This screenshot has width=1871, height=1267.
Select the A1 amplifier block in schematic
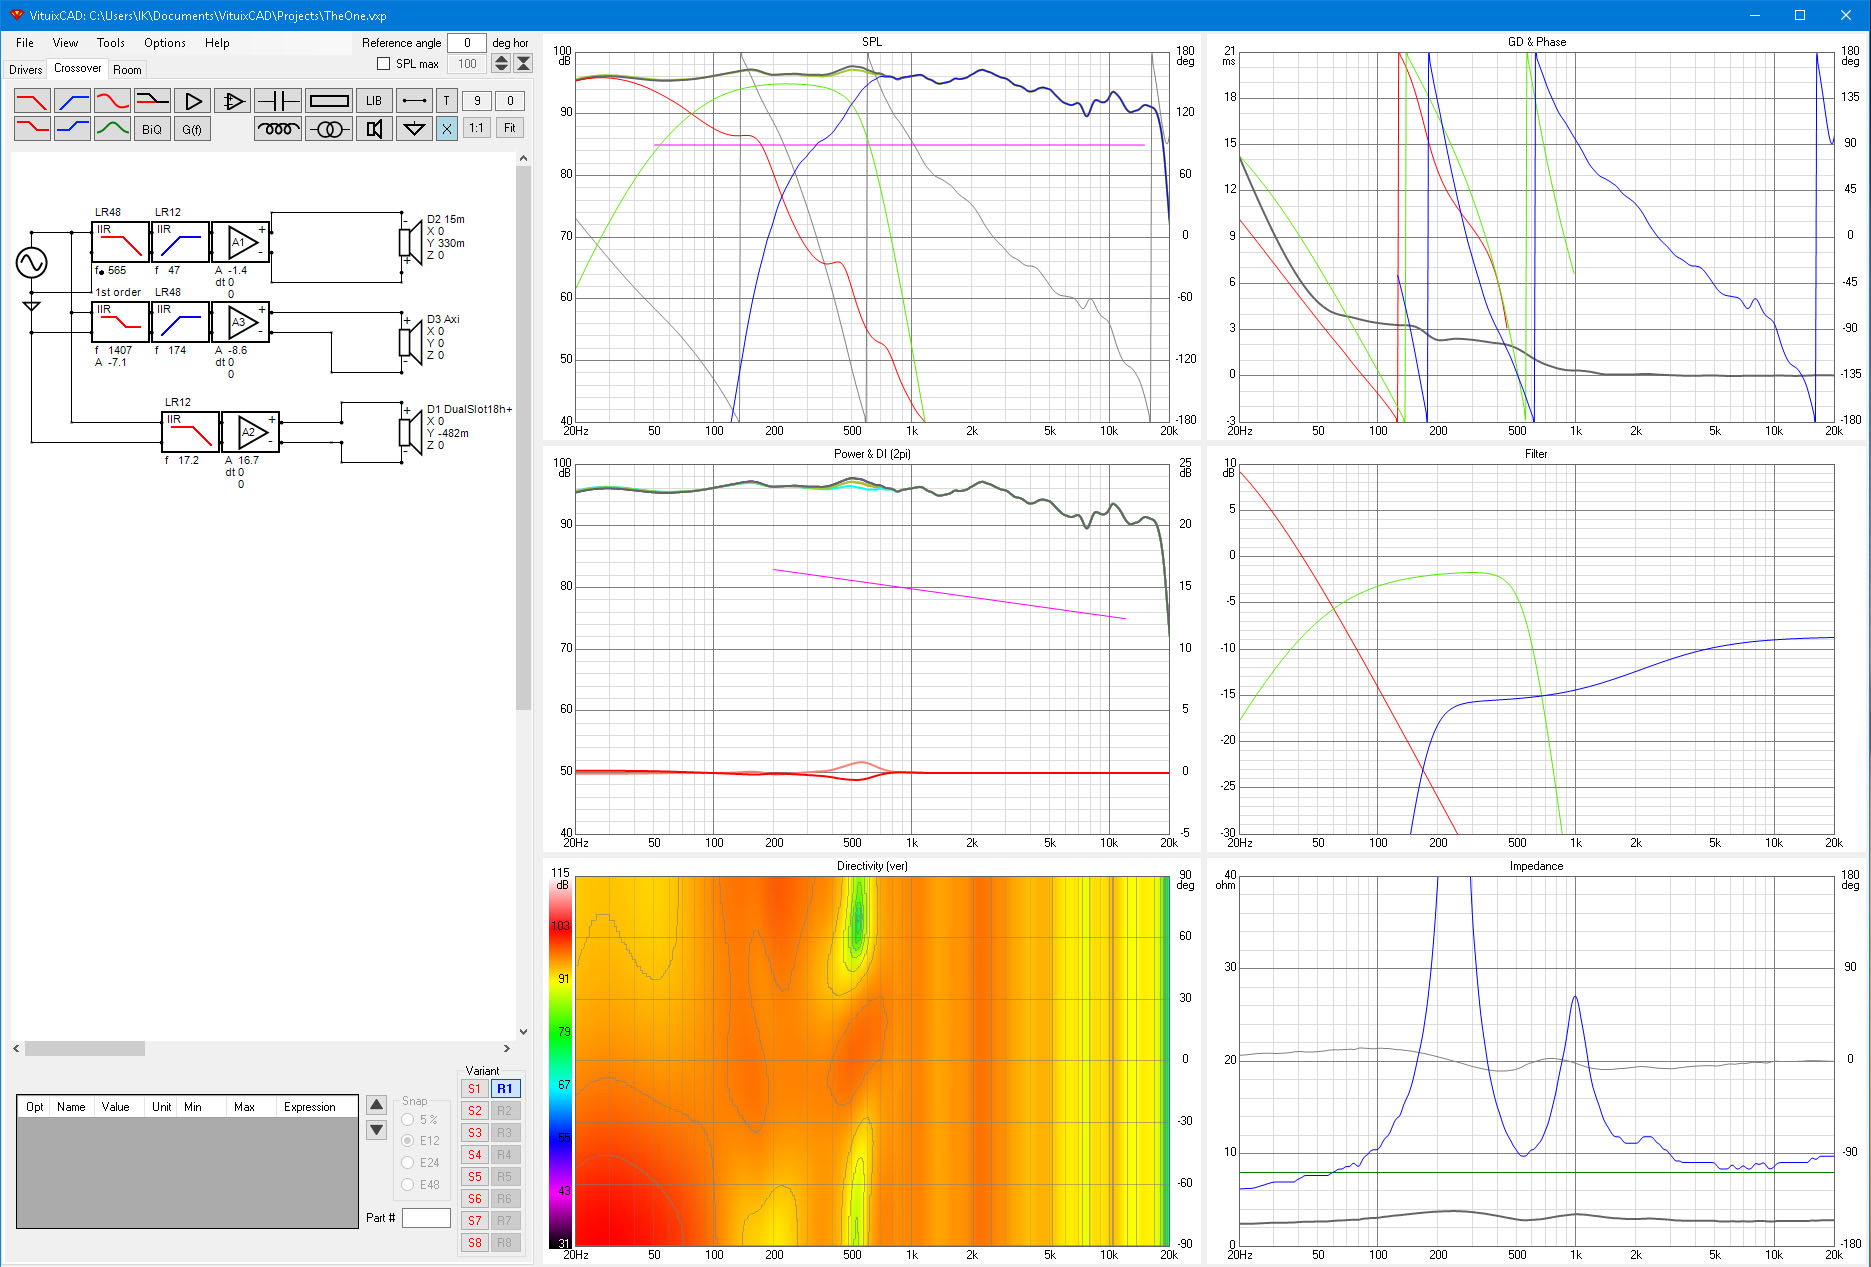241,242
